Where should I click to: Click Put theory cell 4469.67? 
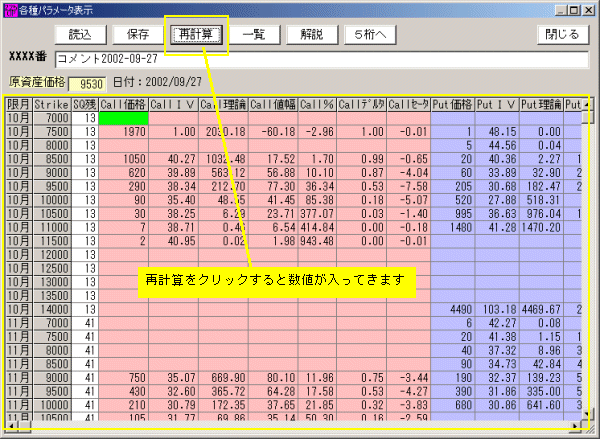[541, 310]
